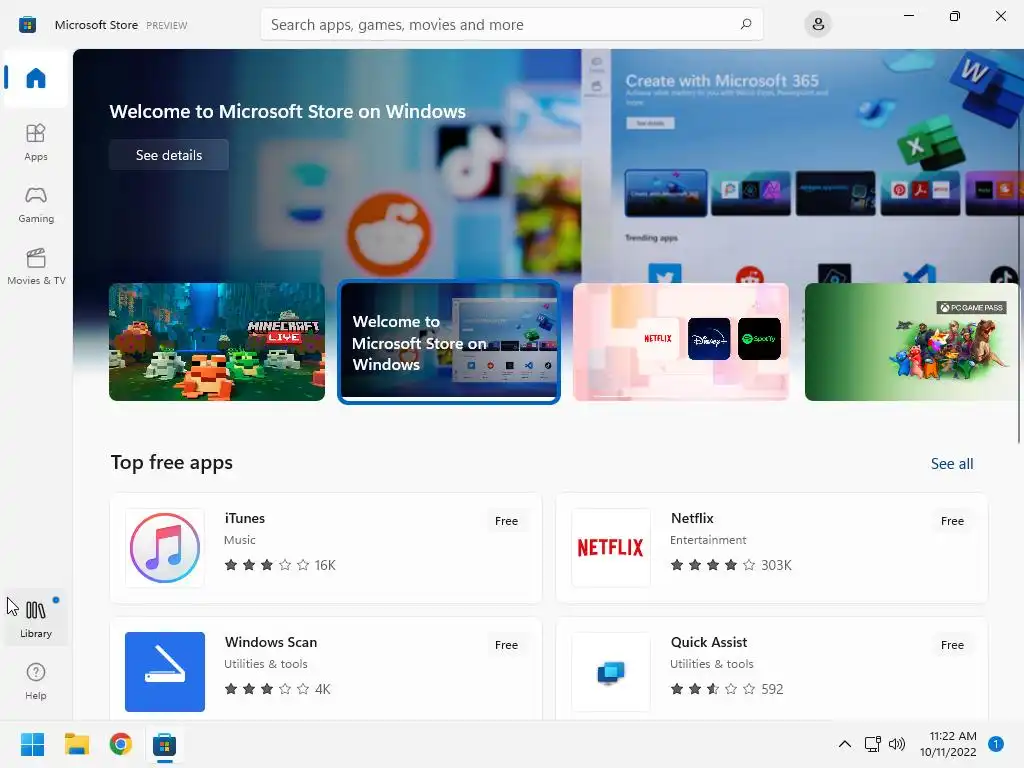Click the Windows Scan title
Image resolution: width=1024 pixels, height=768 pixels.
click(x=271, y=642)
